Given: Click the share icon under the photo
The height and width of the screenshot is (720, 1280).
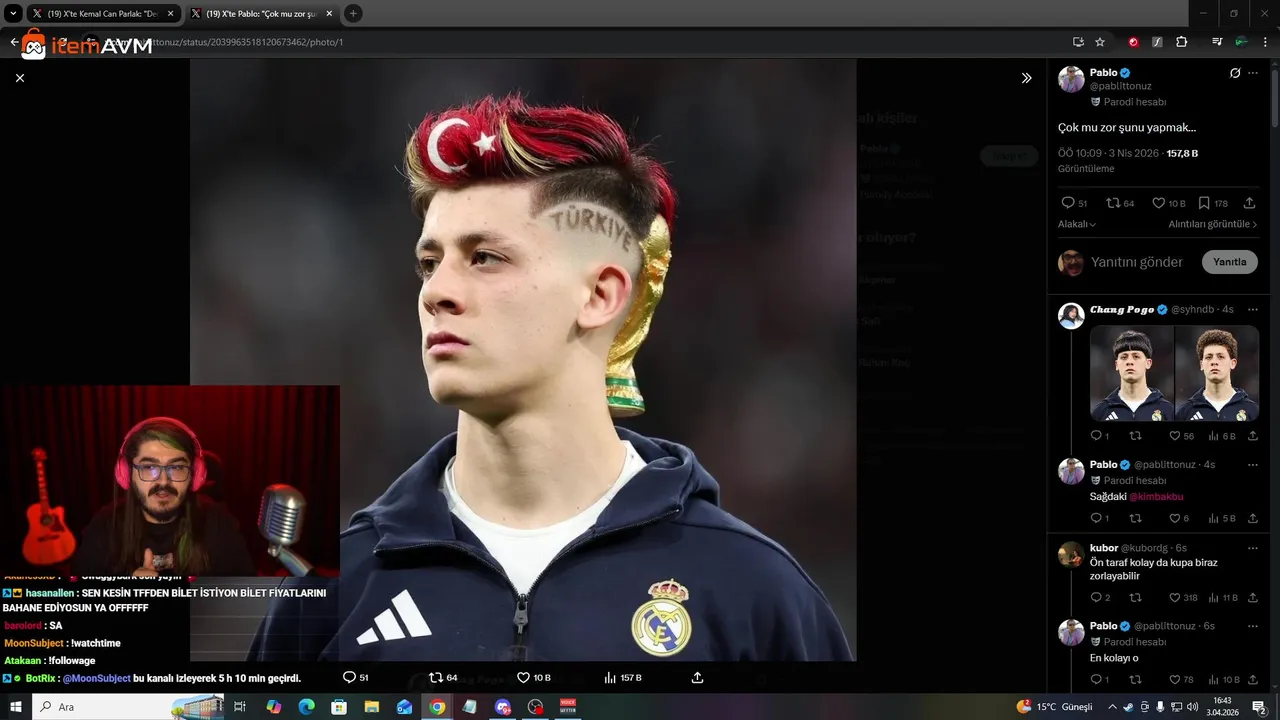Looking at the screenshot, I should (698, 677).
